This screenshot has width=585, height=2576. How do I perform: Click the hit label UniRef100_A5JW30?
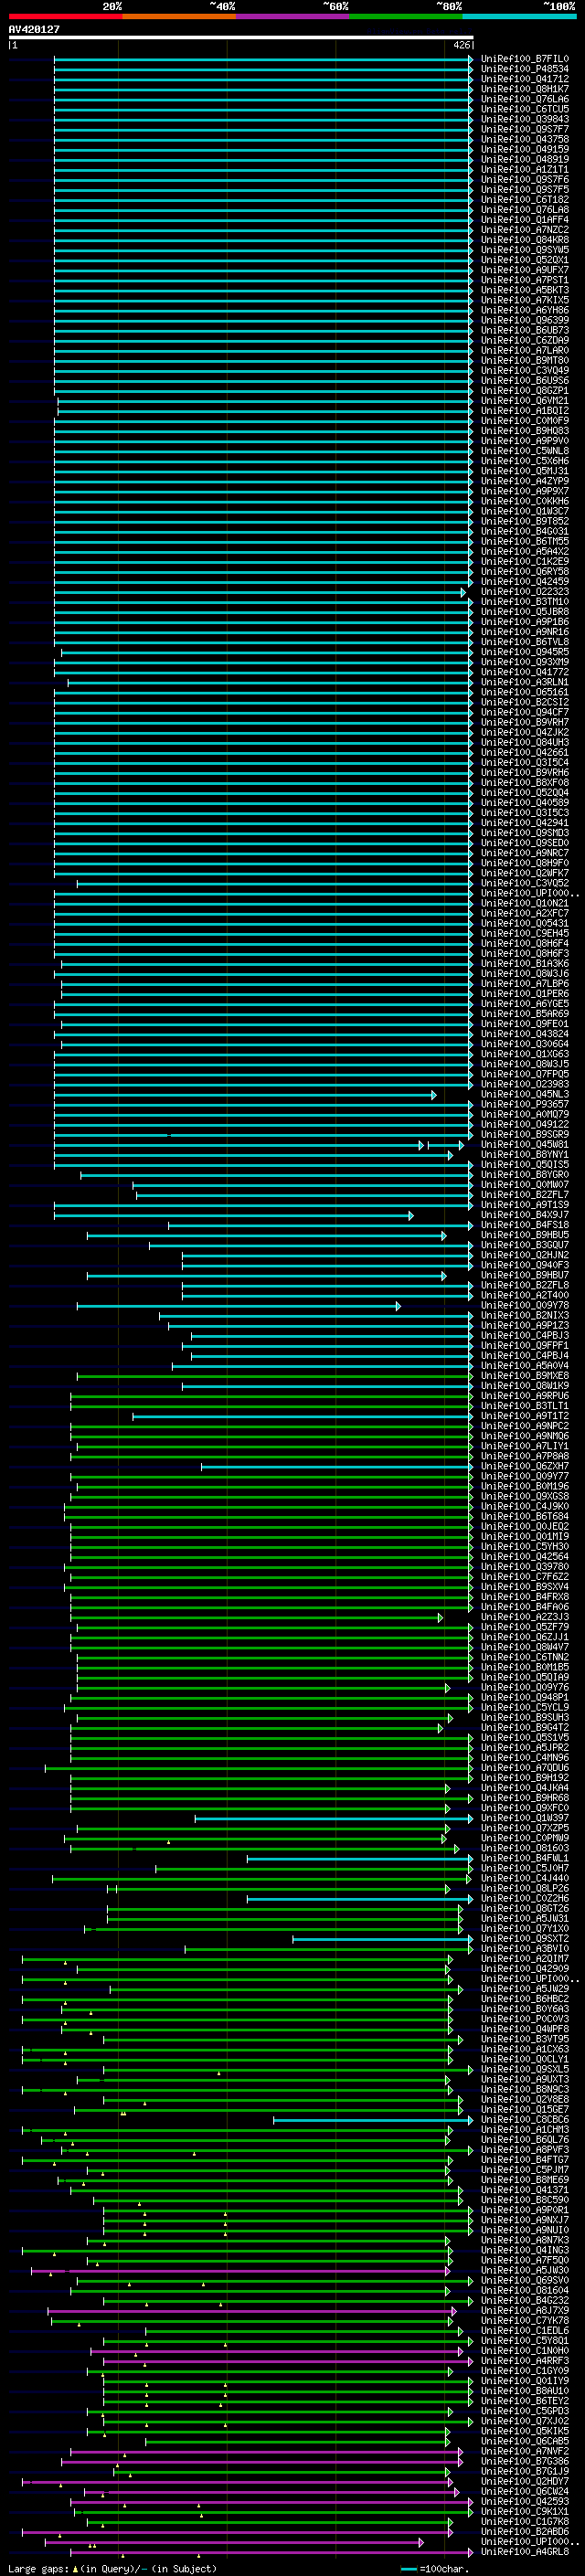pyautogui.click(x=525, y=2270)
